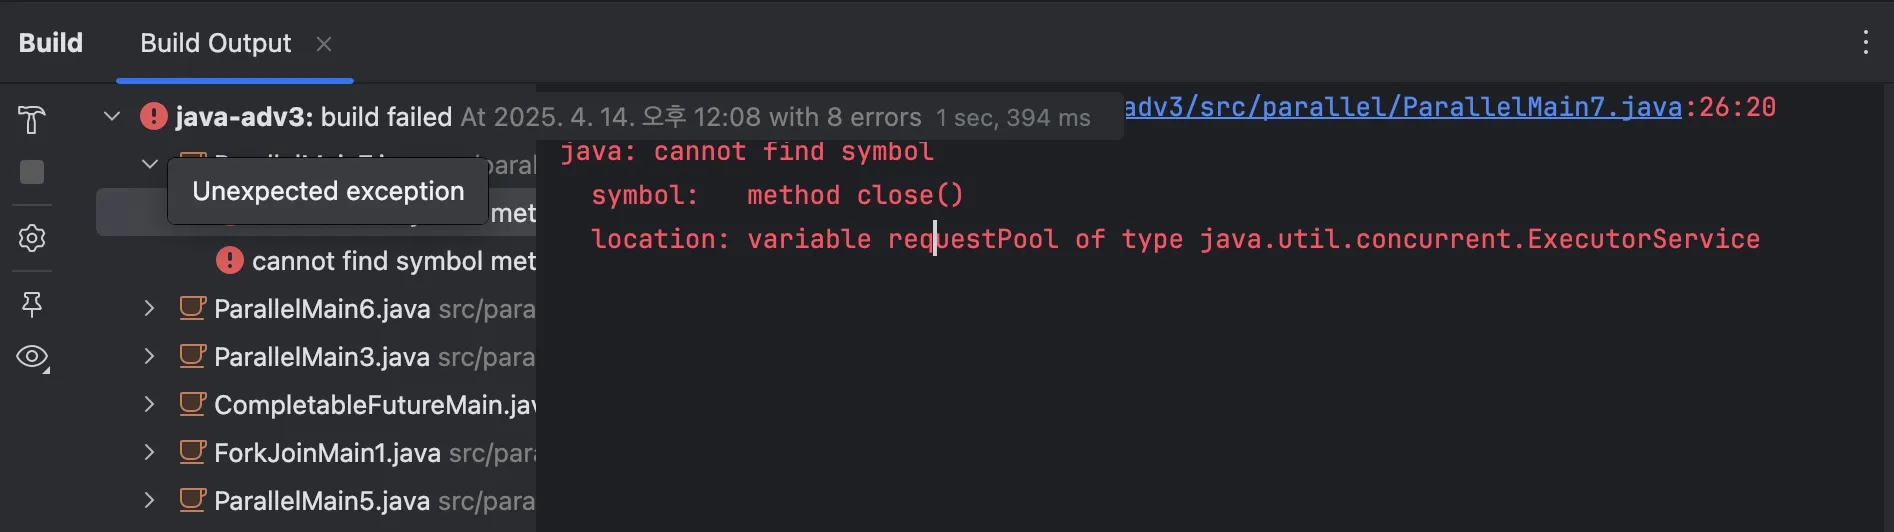Select the Build tool window title
The image size is (1894, 532).
pos(51,43)
